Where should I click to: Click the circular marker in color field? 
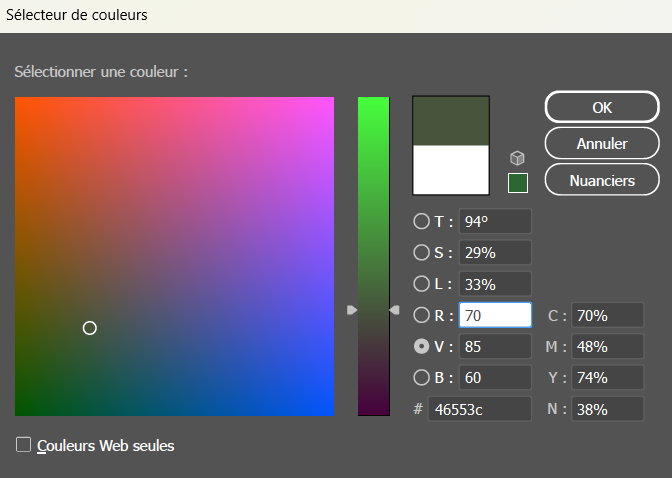click(89, 328)
